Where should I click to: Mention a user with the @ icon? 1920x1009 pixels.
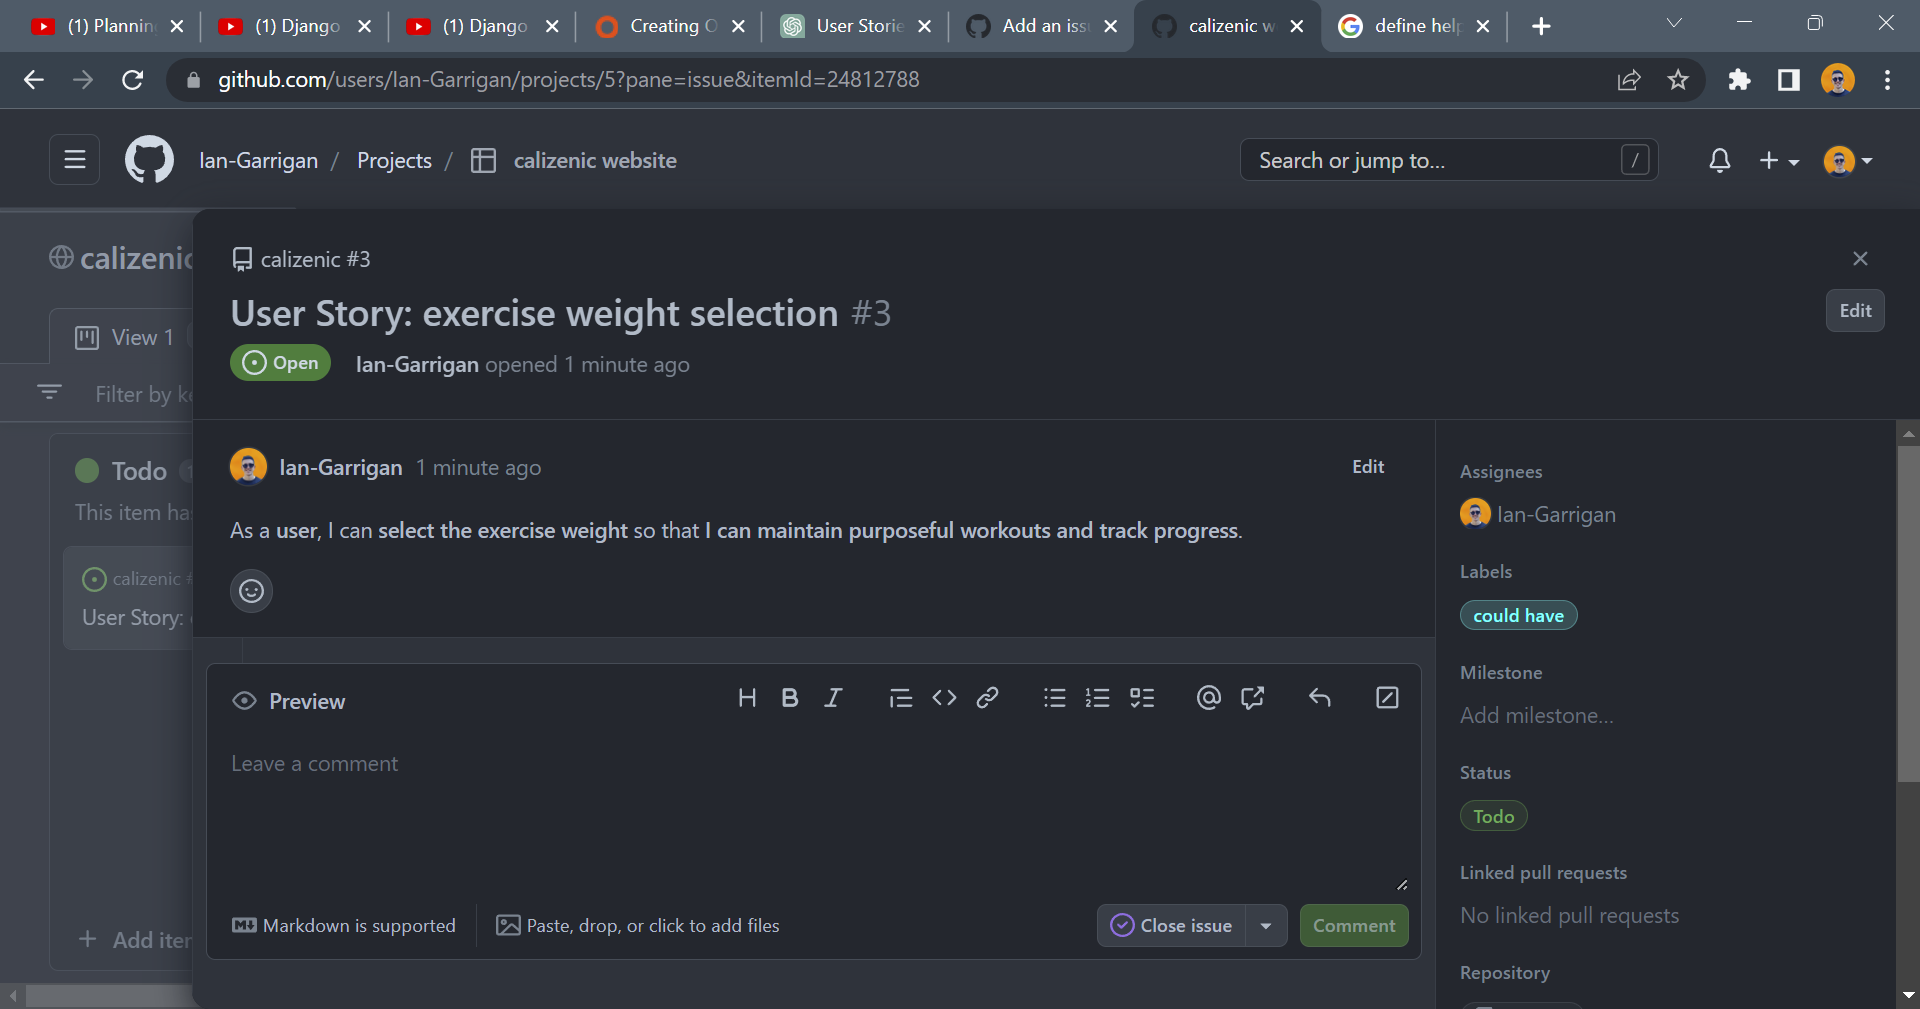1208,698
